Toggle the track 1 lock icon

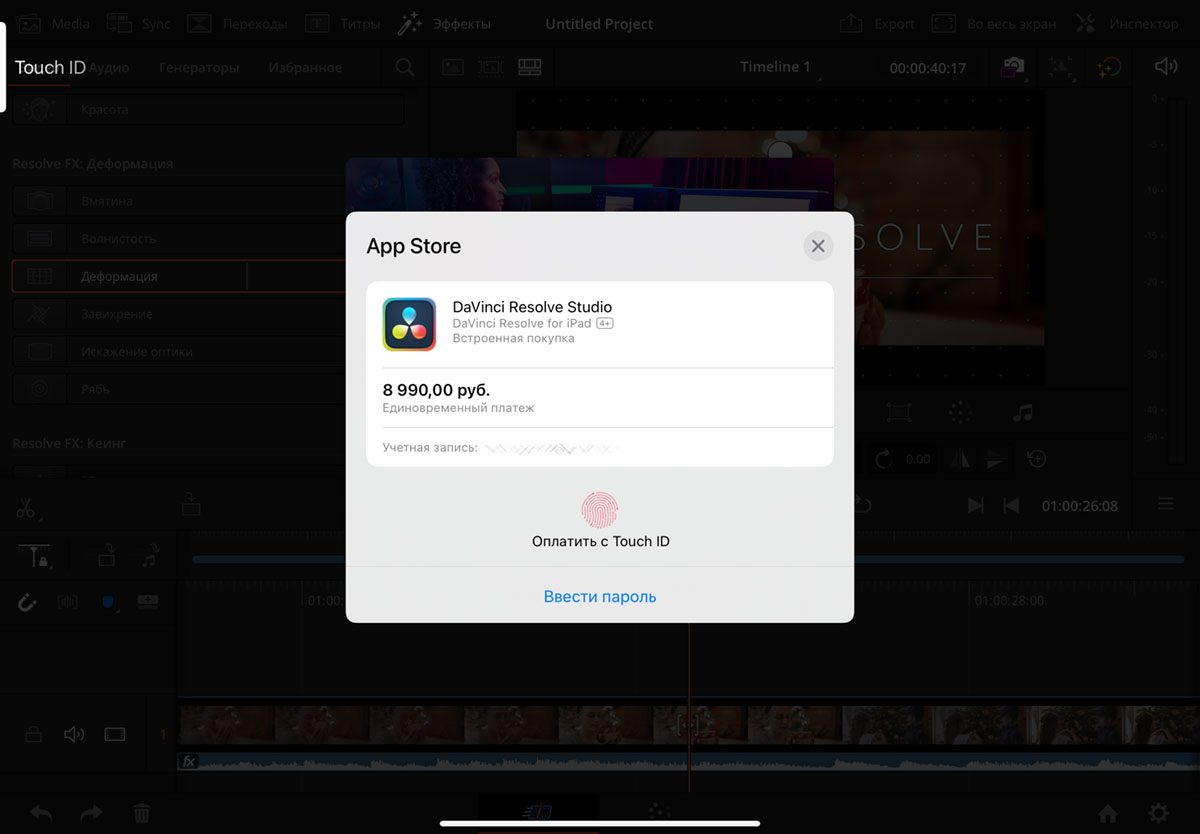point(33,735)
